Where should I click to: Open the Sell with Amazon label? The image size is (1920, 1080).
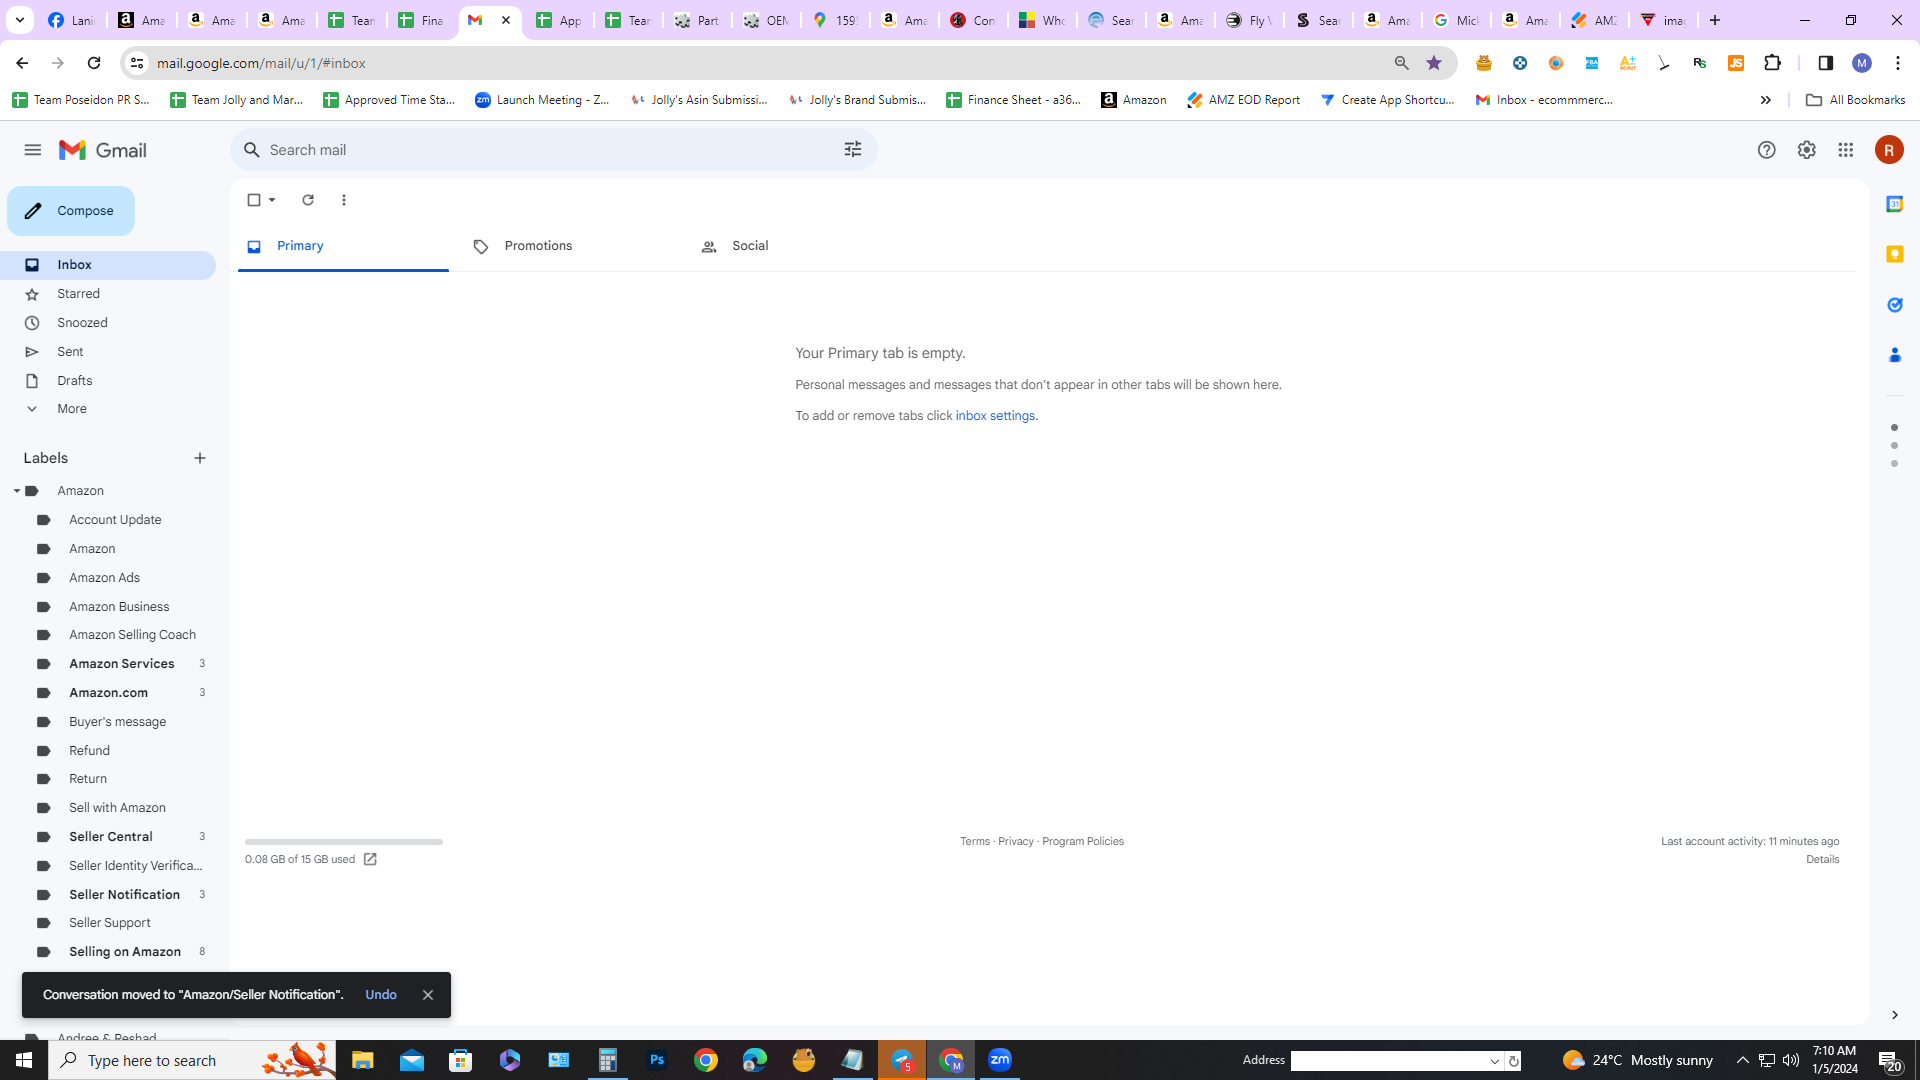pyautogui.click(x=117, y=808)
